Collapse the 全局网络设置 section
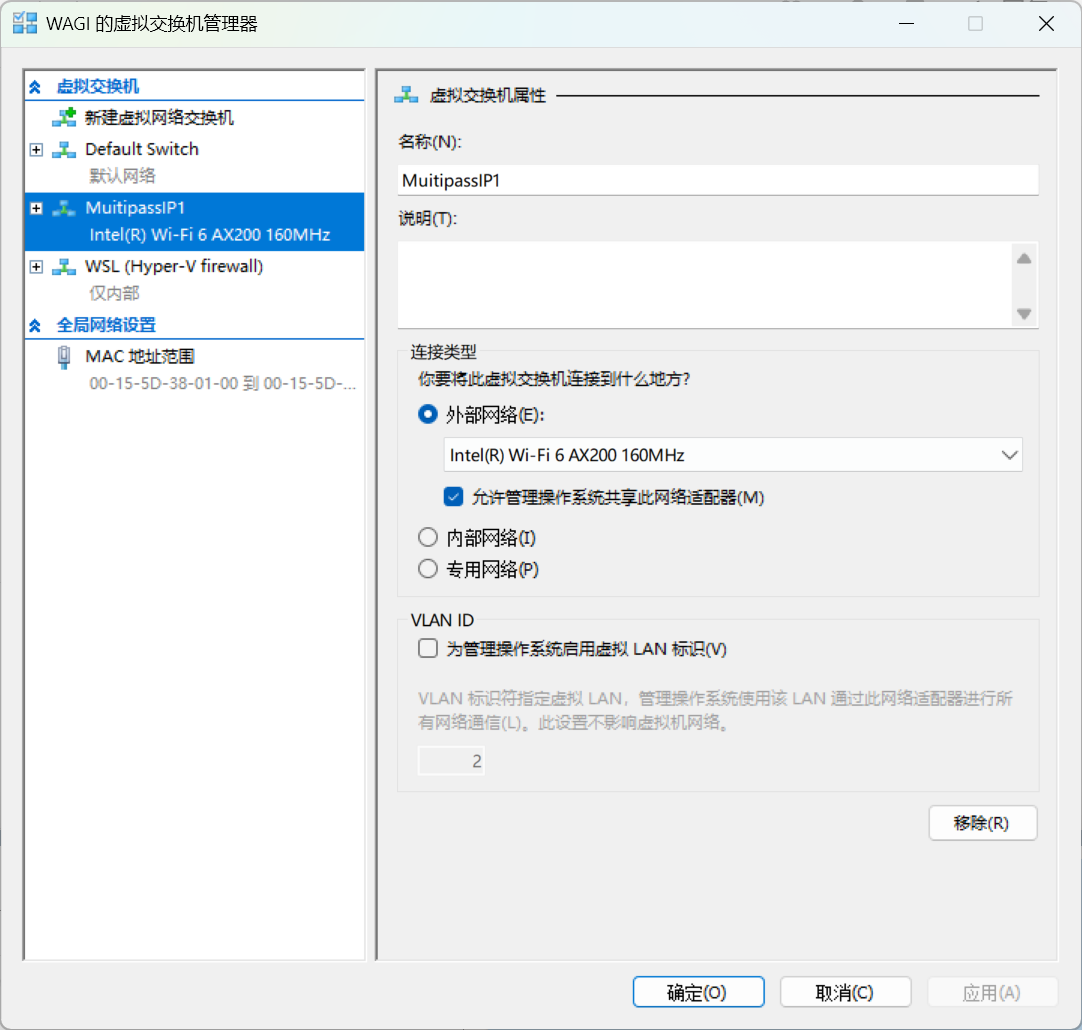This screenshot has height=1030, width=1082. pos(35,326)
